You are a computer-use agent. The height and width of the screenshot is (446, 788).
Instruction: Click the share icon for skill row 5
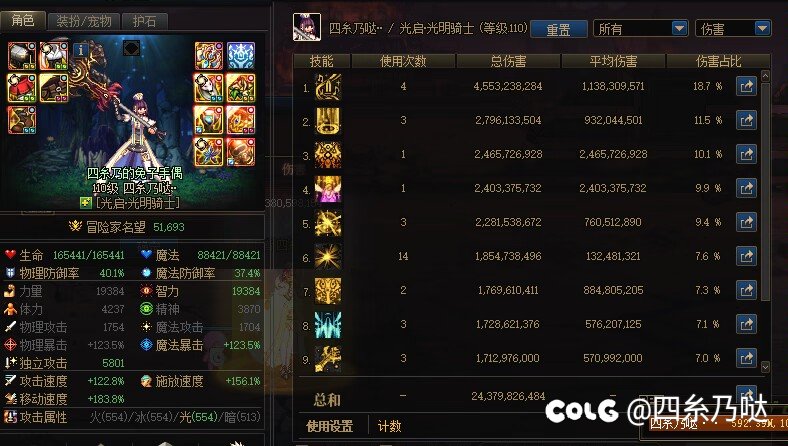click(x=746, y=222)
